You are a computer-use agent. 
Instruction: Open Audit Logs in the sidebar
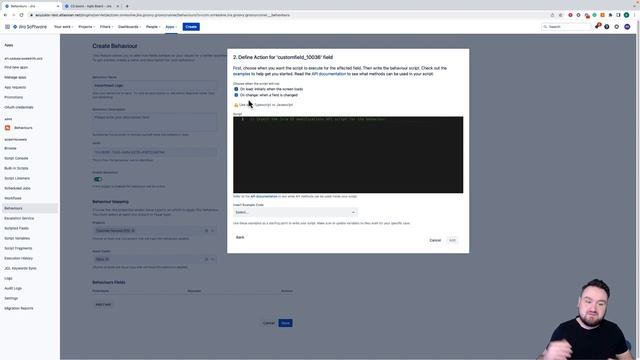[13, 288]
